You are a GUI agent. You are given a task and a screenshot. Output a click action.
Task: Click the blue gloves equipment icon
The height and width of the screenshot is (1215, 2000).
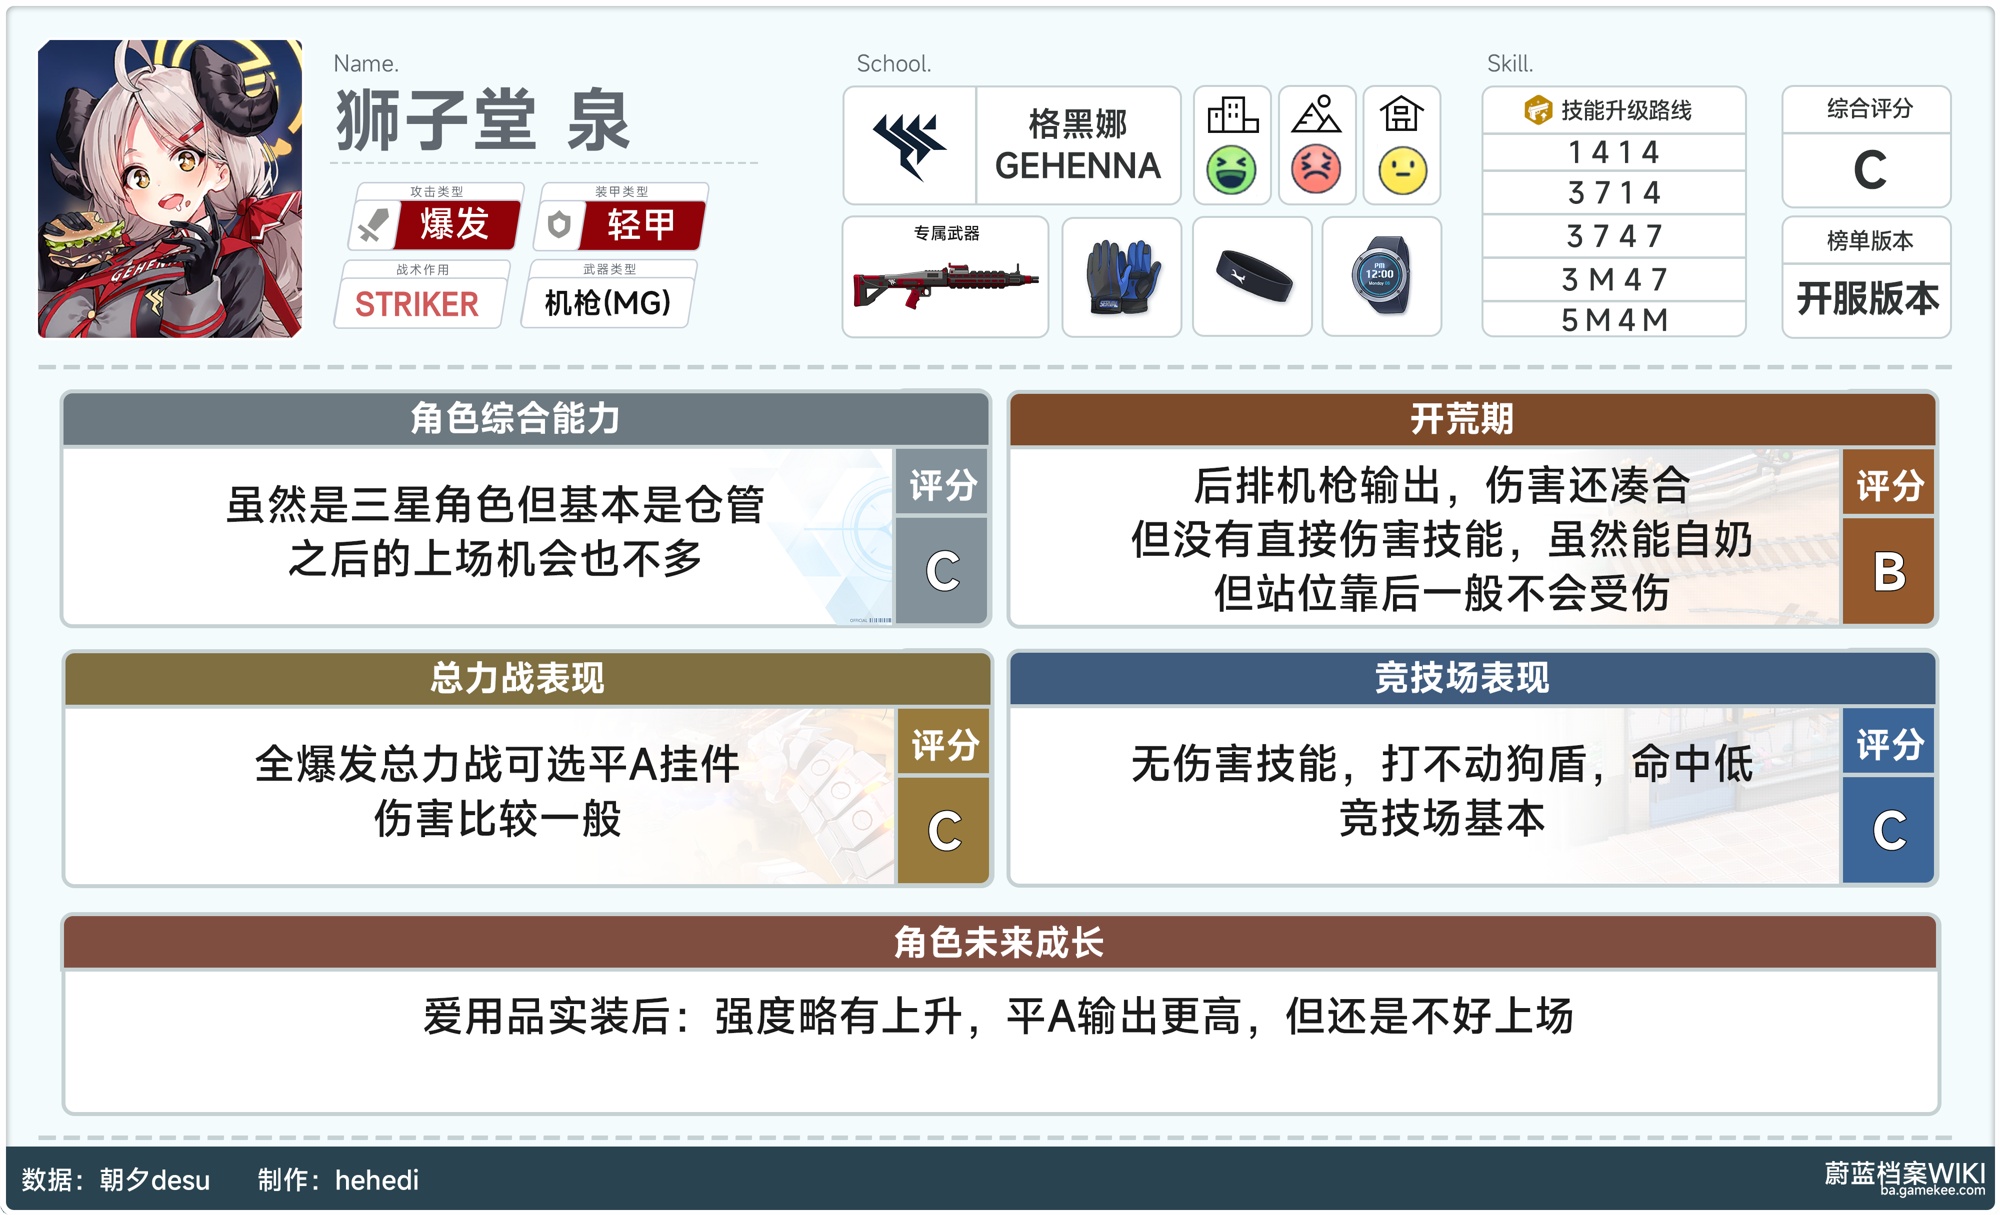[1122, 277]
